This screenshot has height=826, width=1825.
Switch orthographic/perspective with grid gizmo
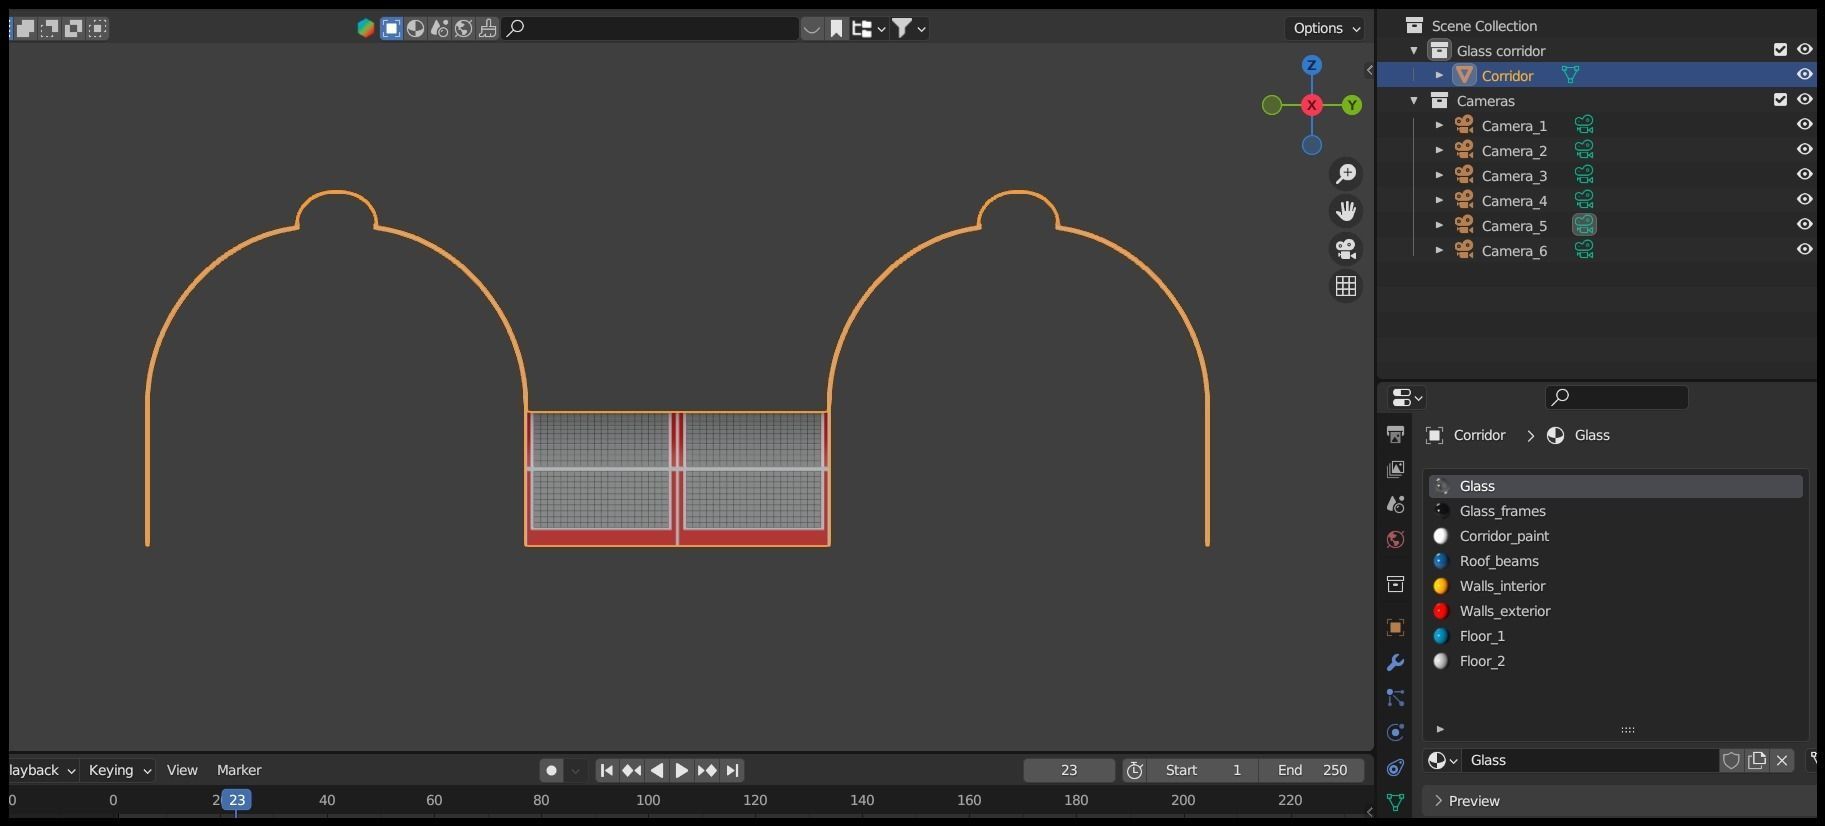pyautogui.click(x=1346, y=286)
